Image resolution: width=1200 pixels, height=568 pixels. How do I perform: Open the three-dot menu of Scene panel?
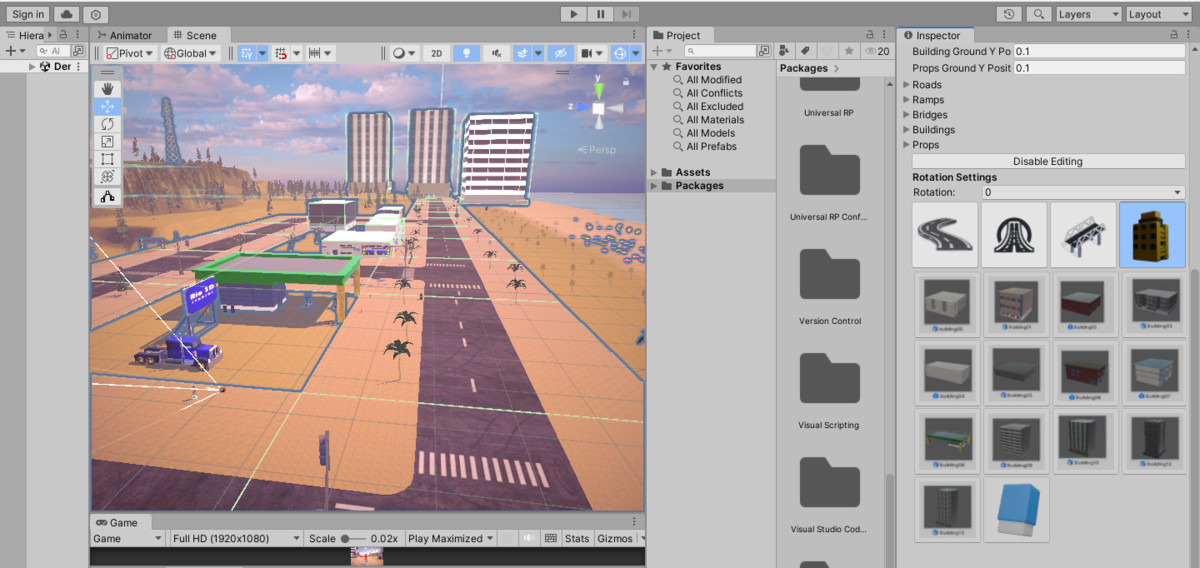click(x=634, y=35)
